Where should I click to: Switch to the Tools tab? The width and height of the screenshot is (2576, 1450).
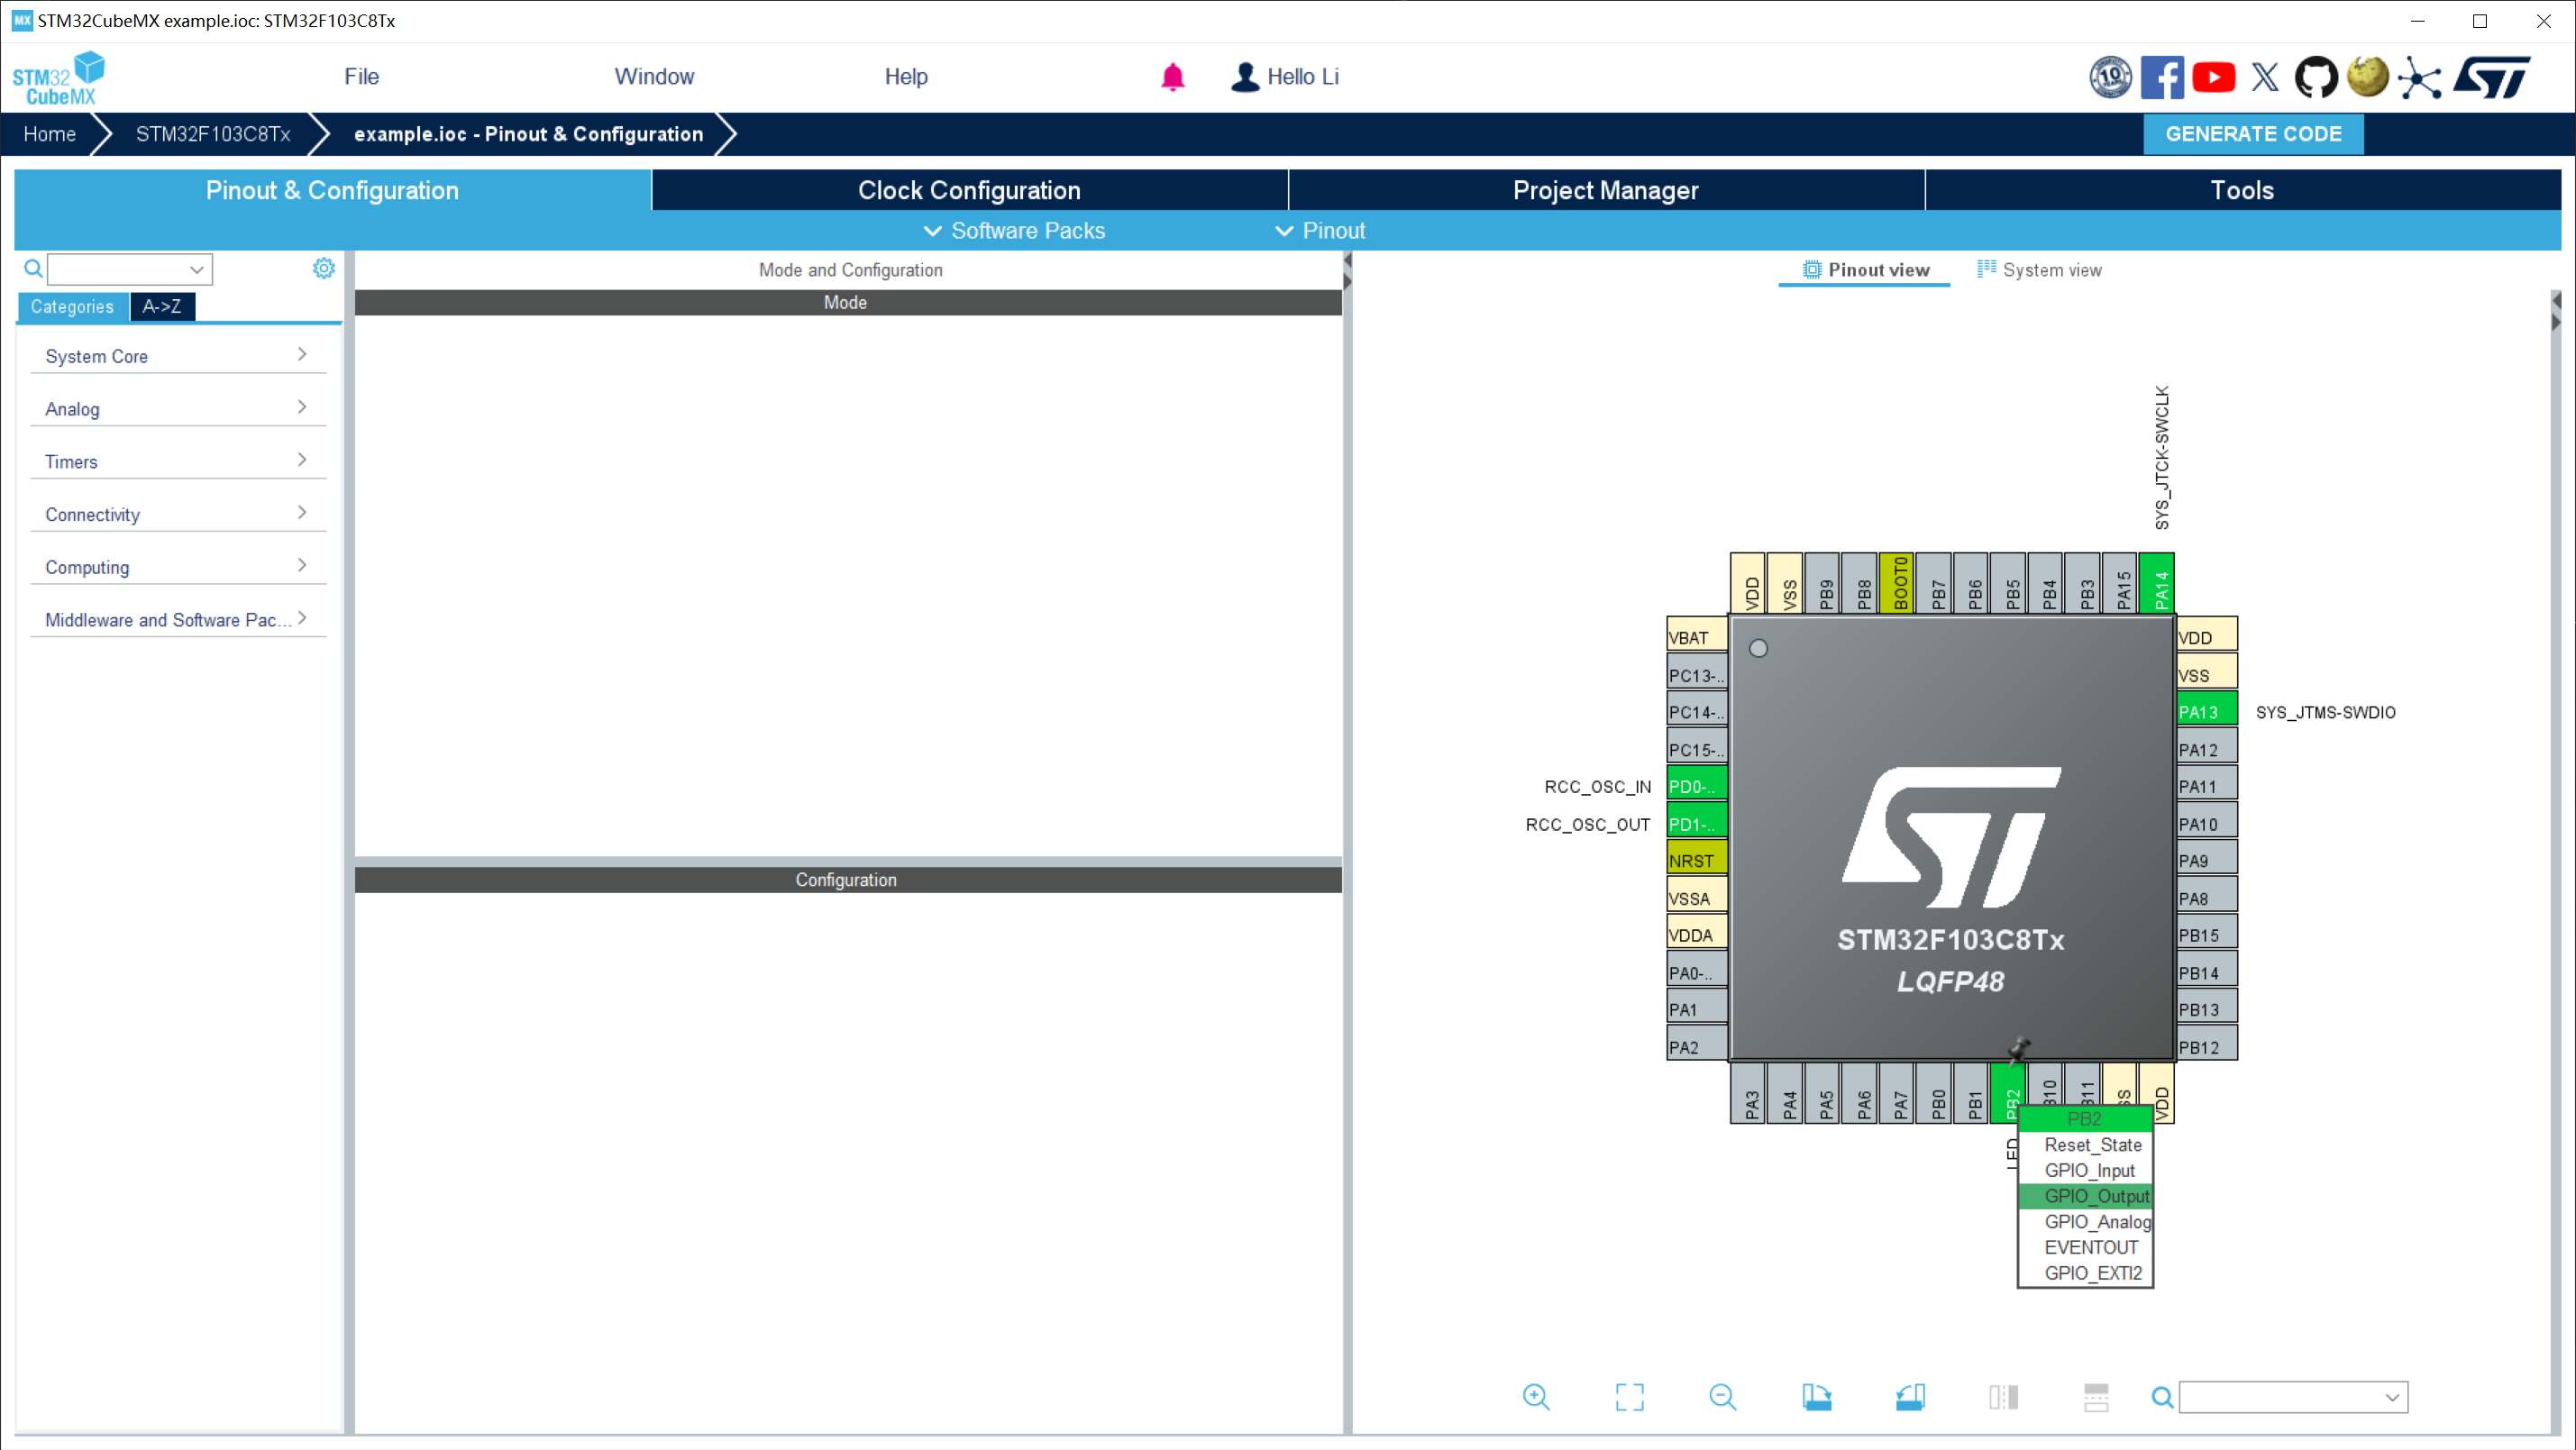[2242, 190]
